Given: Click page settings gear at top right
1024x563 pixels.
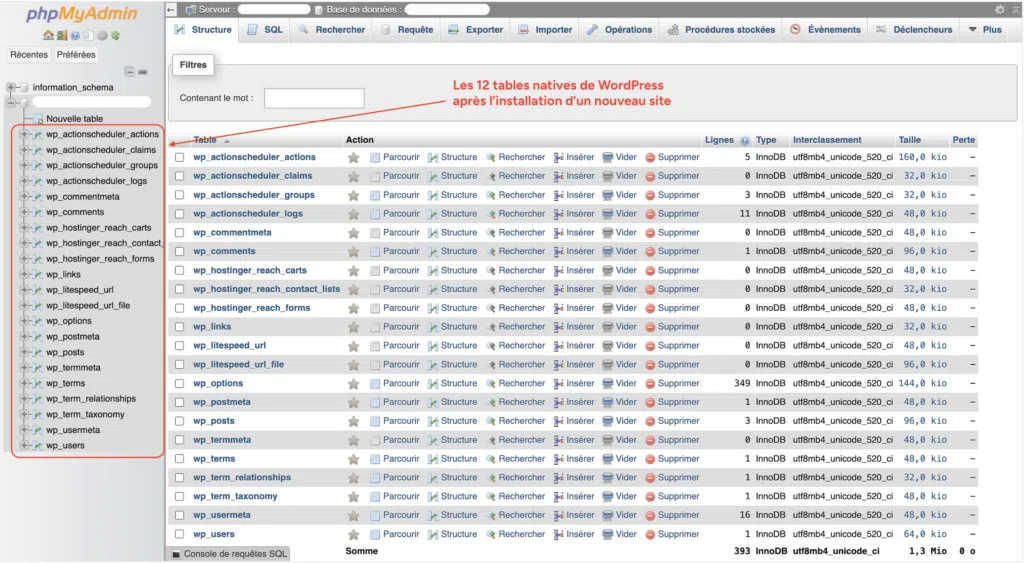Looking at the screenshot, I should 1000,10.
